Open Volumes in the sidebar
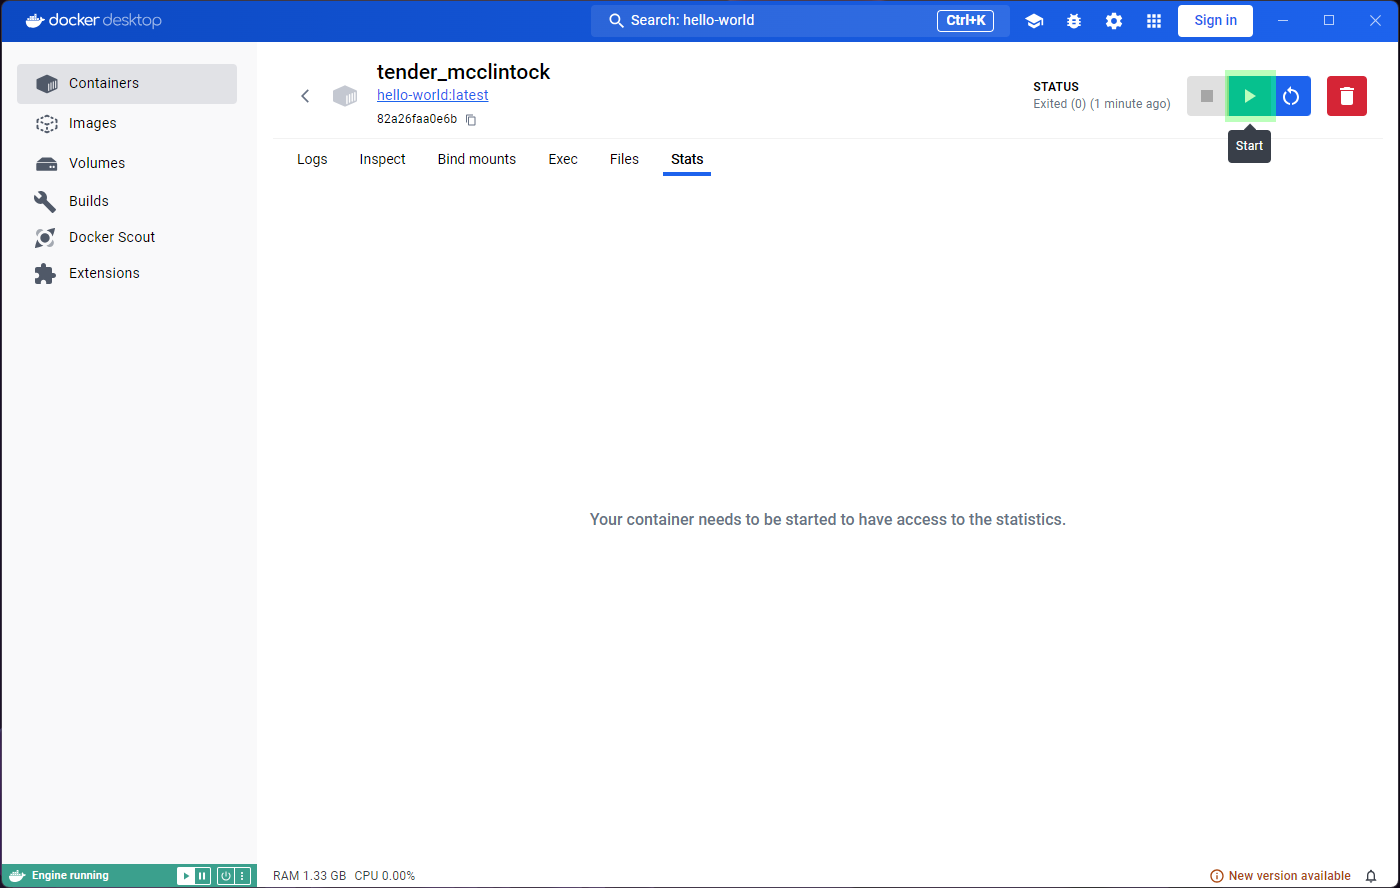 (127, 163)
